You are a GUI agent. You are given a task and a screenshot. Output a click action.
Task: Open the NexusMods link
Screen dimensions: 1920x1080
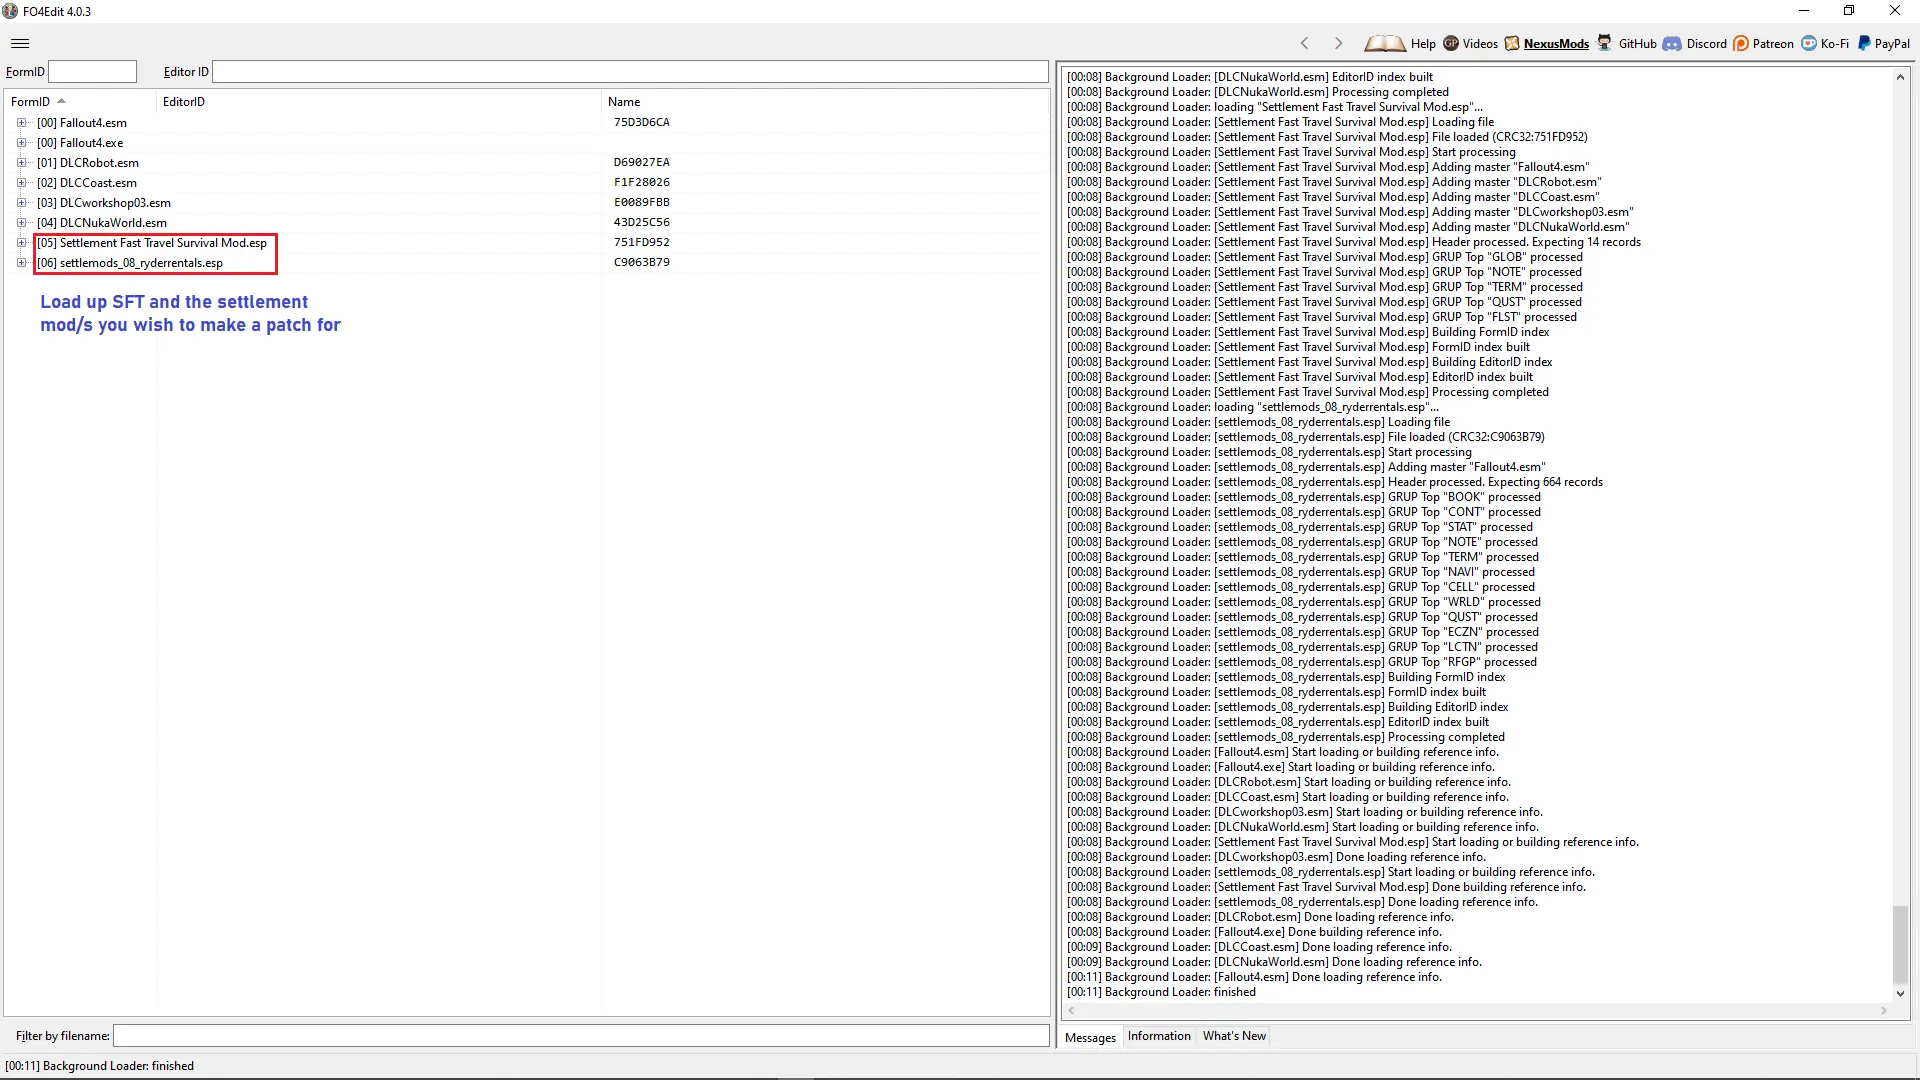[1556, 44]
